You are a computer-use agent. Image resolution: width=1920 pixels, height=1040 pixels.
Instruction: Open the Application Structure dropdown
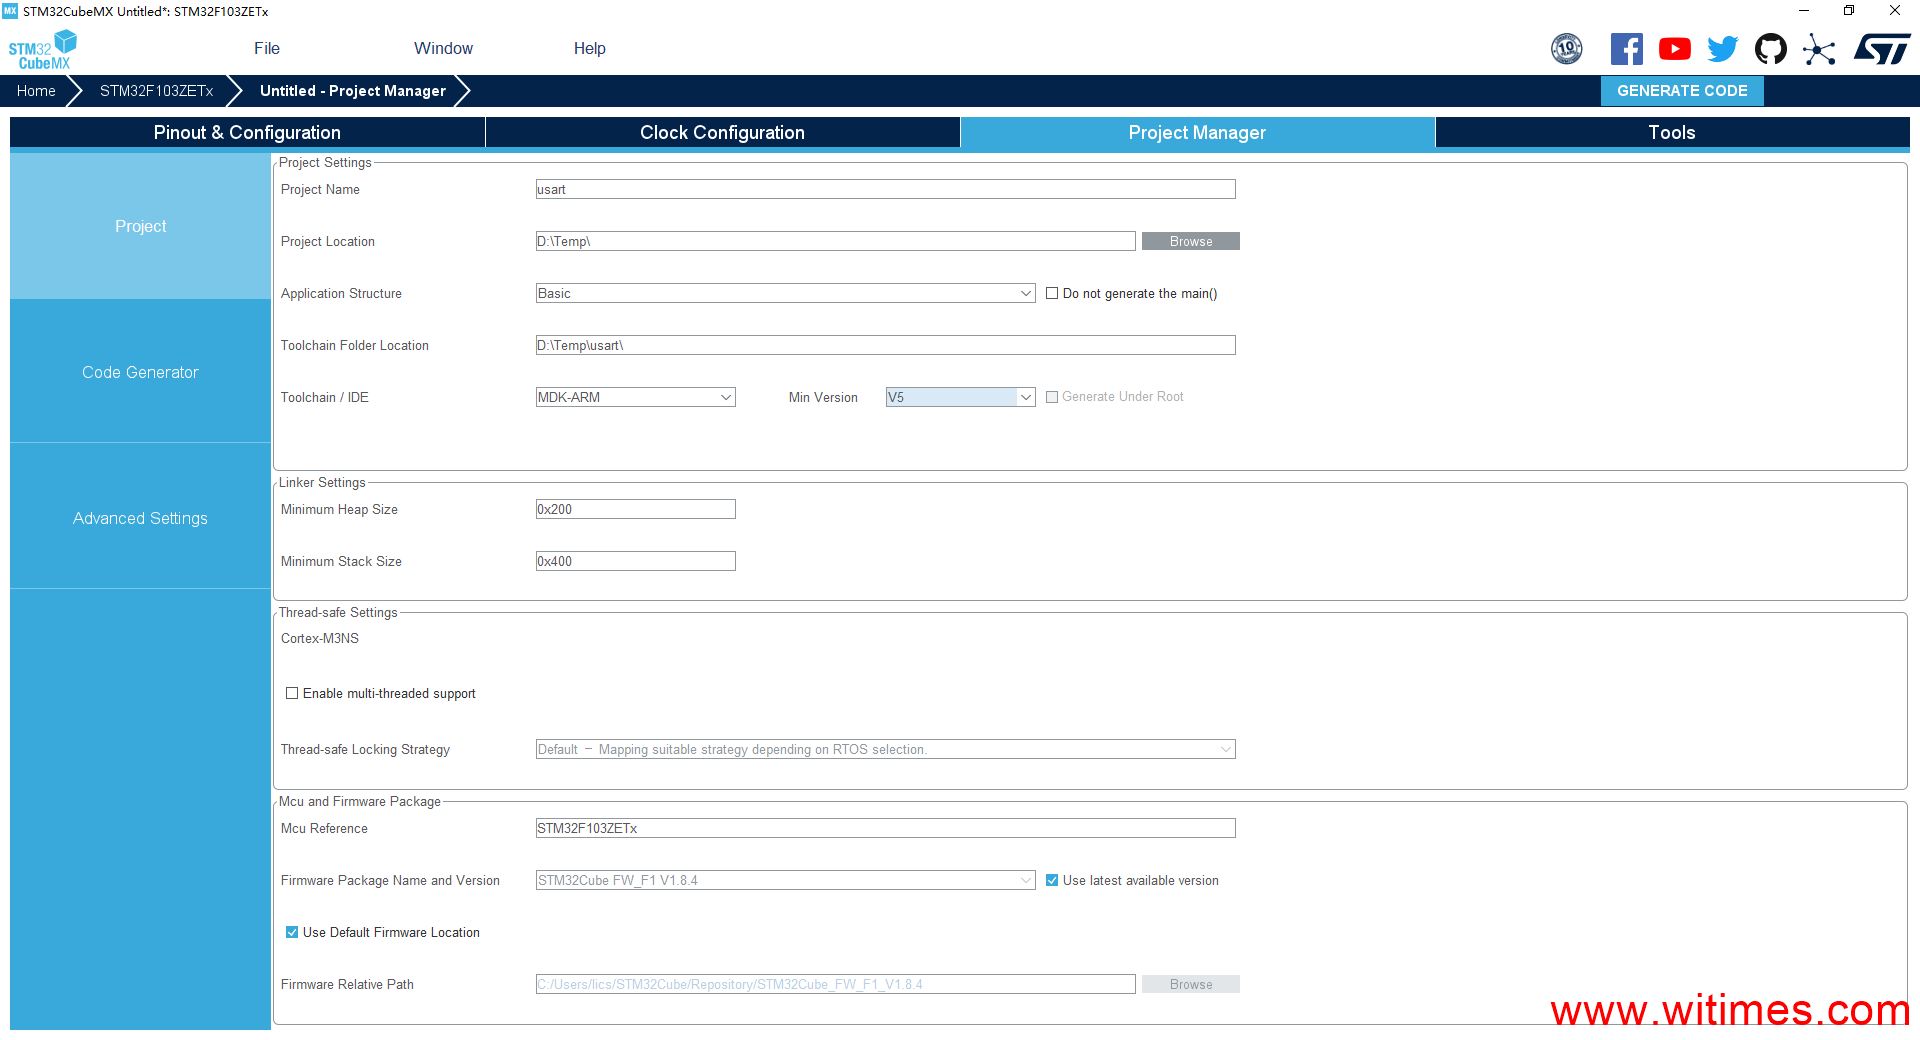[x=785, y=293]
